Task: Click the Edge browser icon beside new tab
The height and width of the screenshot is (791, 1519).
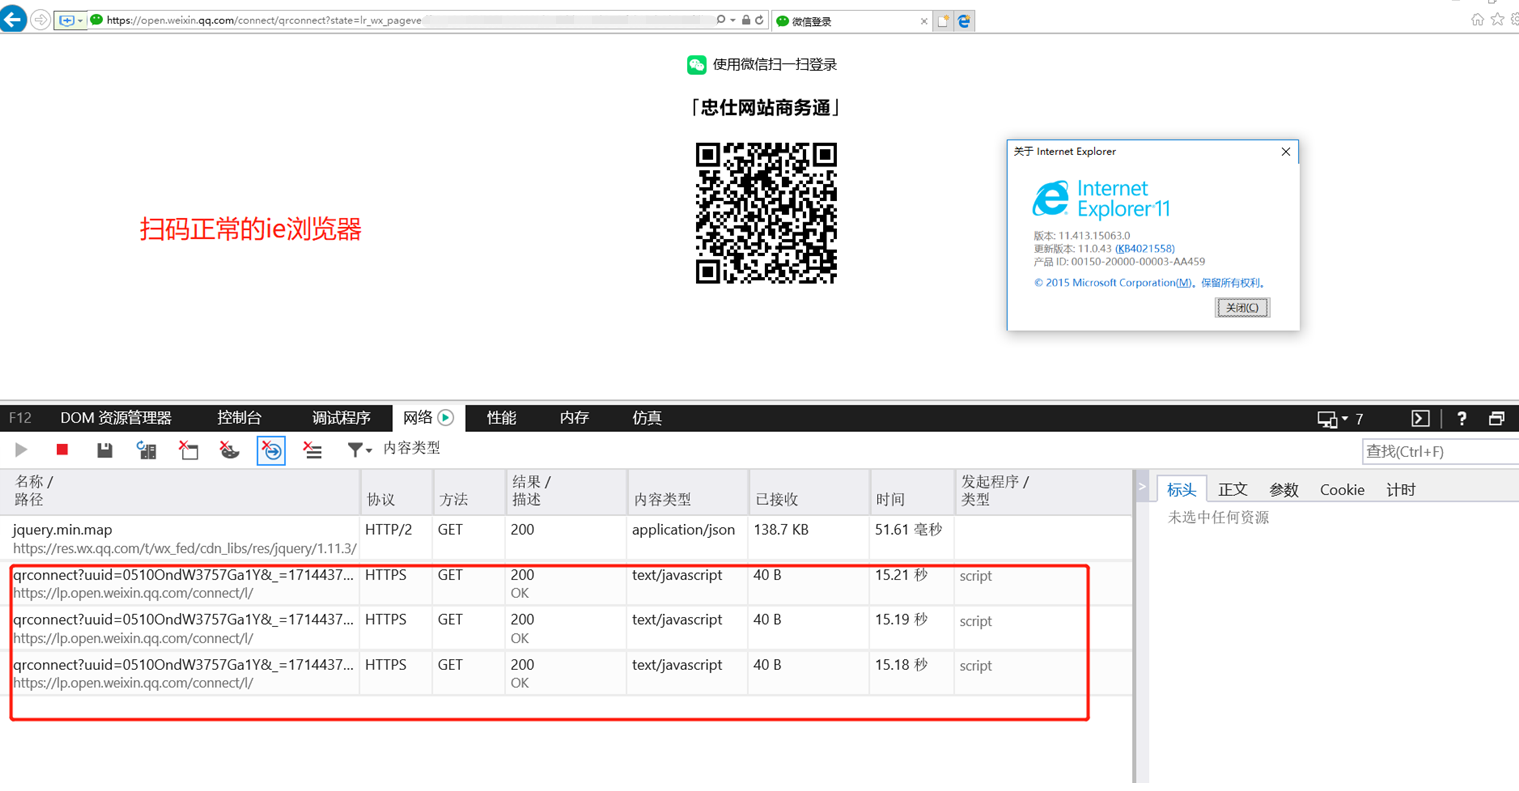Action: point(964,21)
